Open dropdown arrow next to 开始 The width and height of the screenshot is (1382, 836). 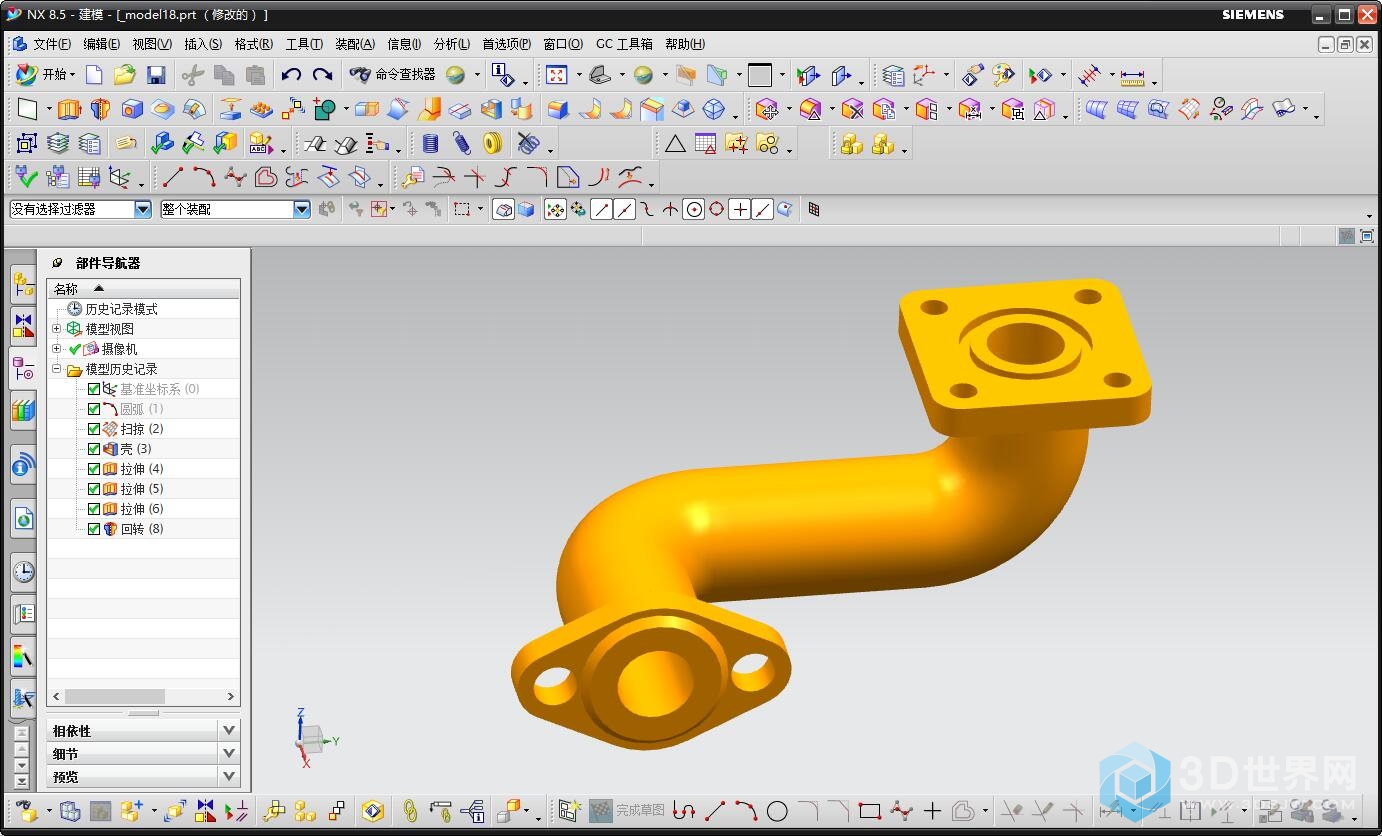[x=74, y=75]
